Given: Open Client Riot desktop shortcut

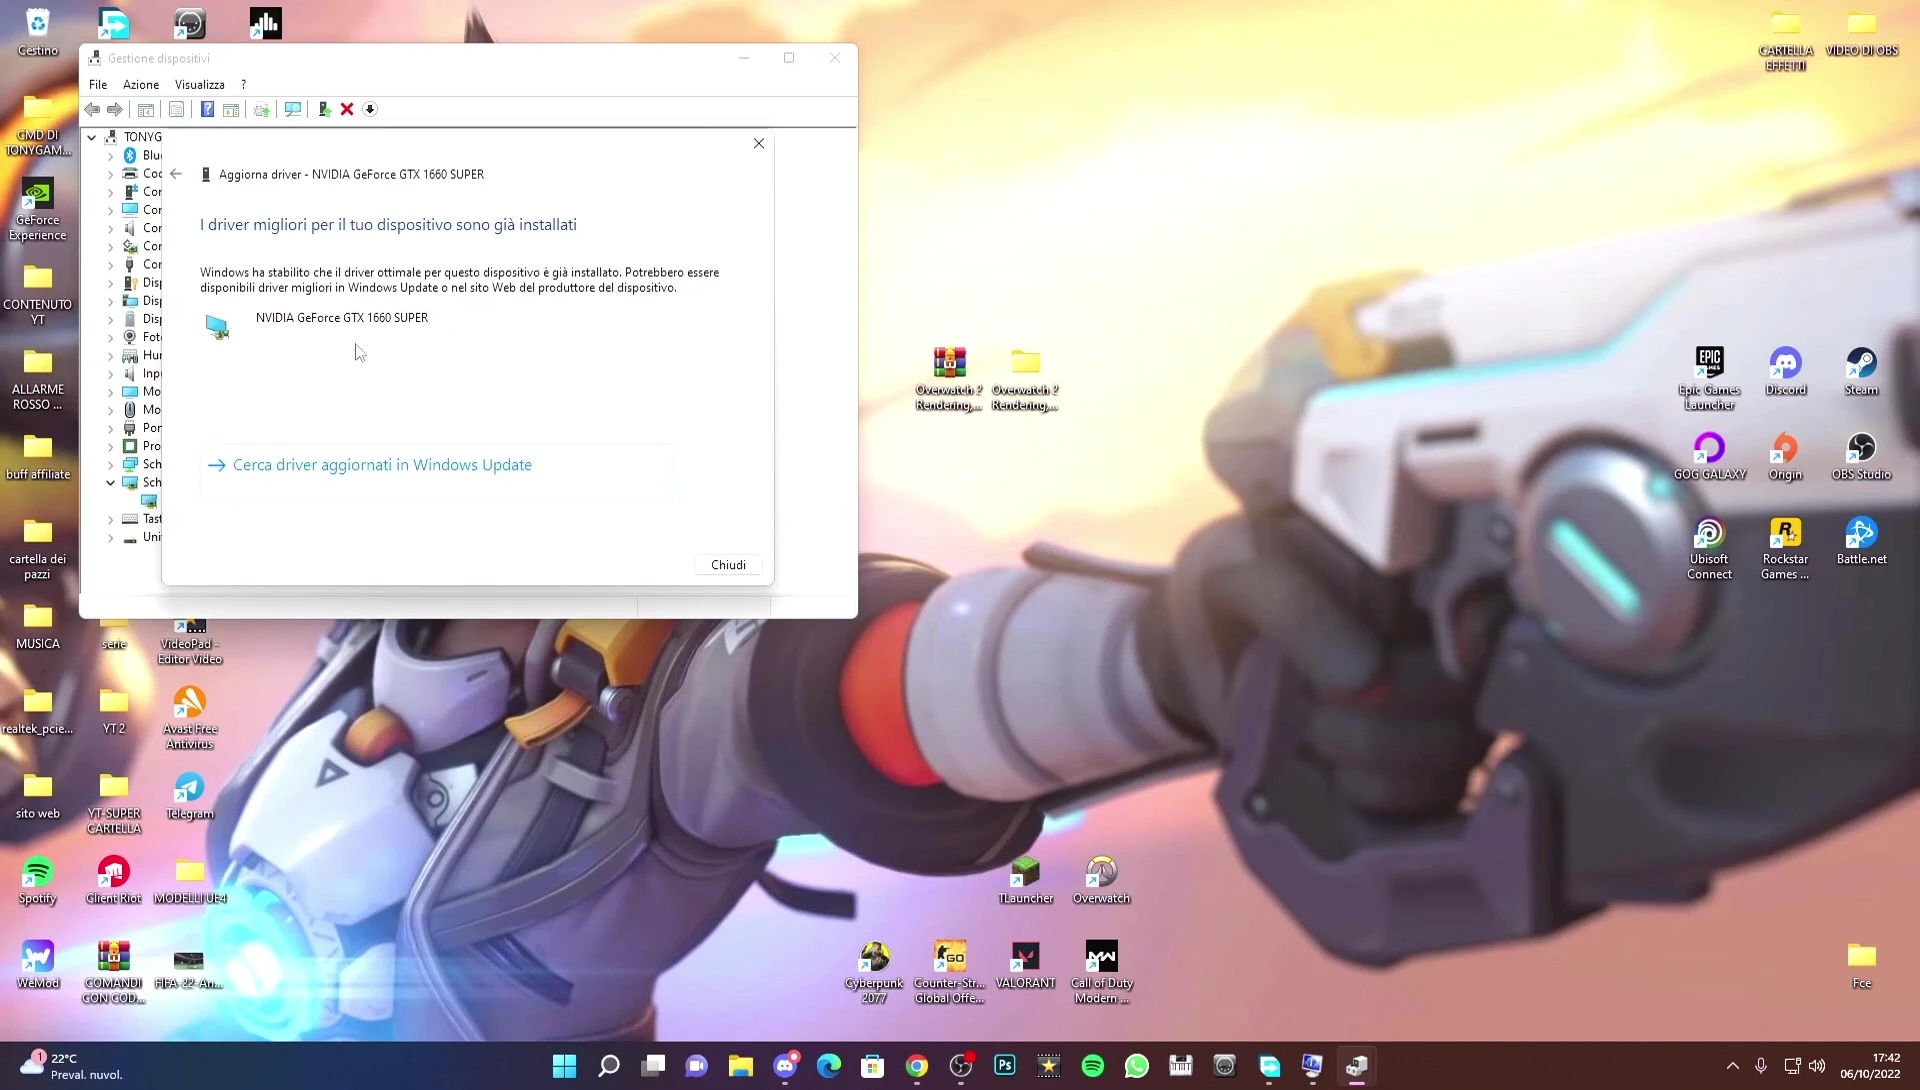Looking at the screenshot, I should [x=114, y=880].
